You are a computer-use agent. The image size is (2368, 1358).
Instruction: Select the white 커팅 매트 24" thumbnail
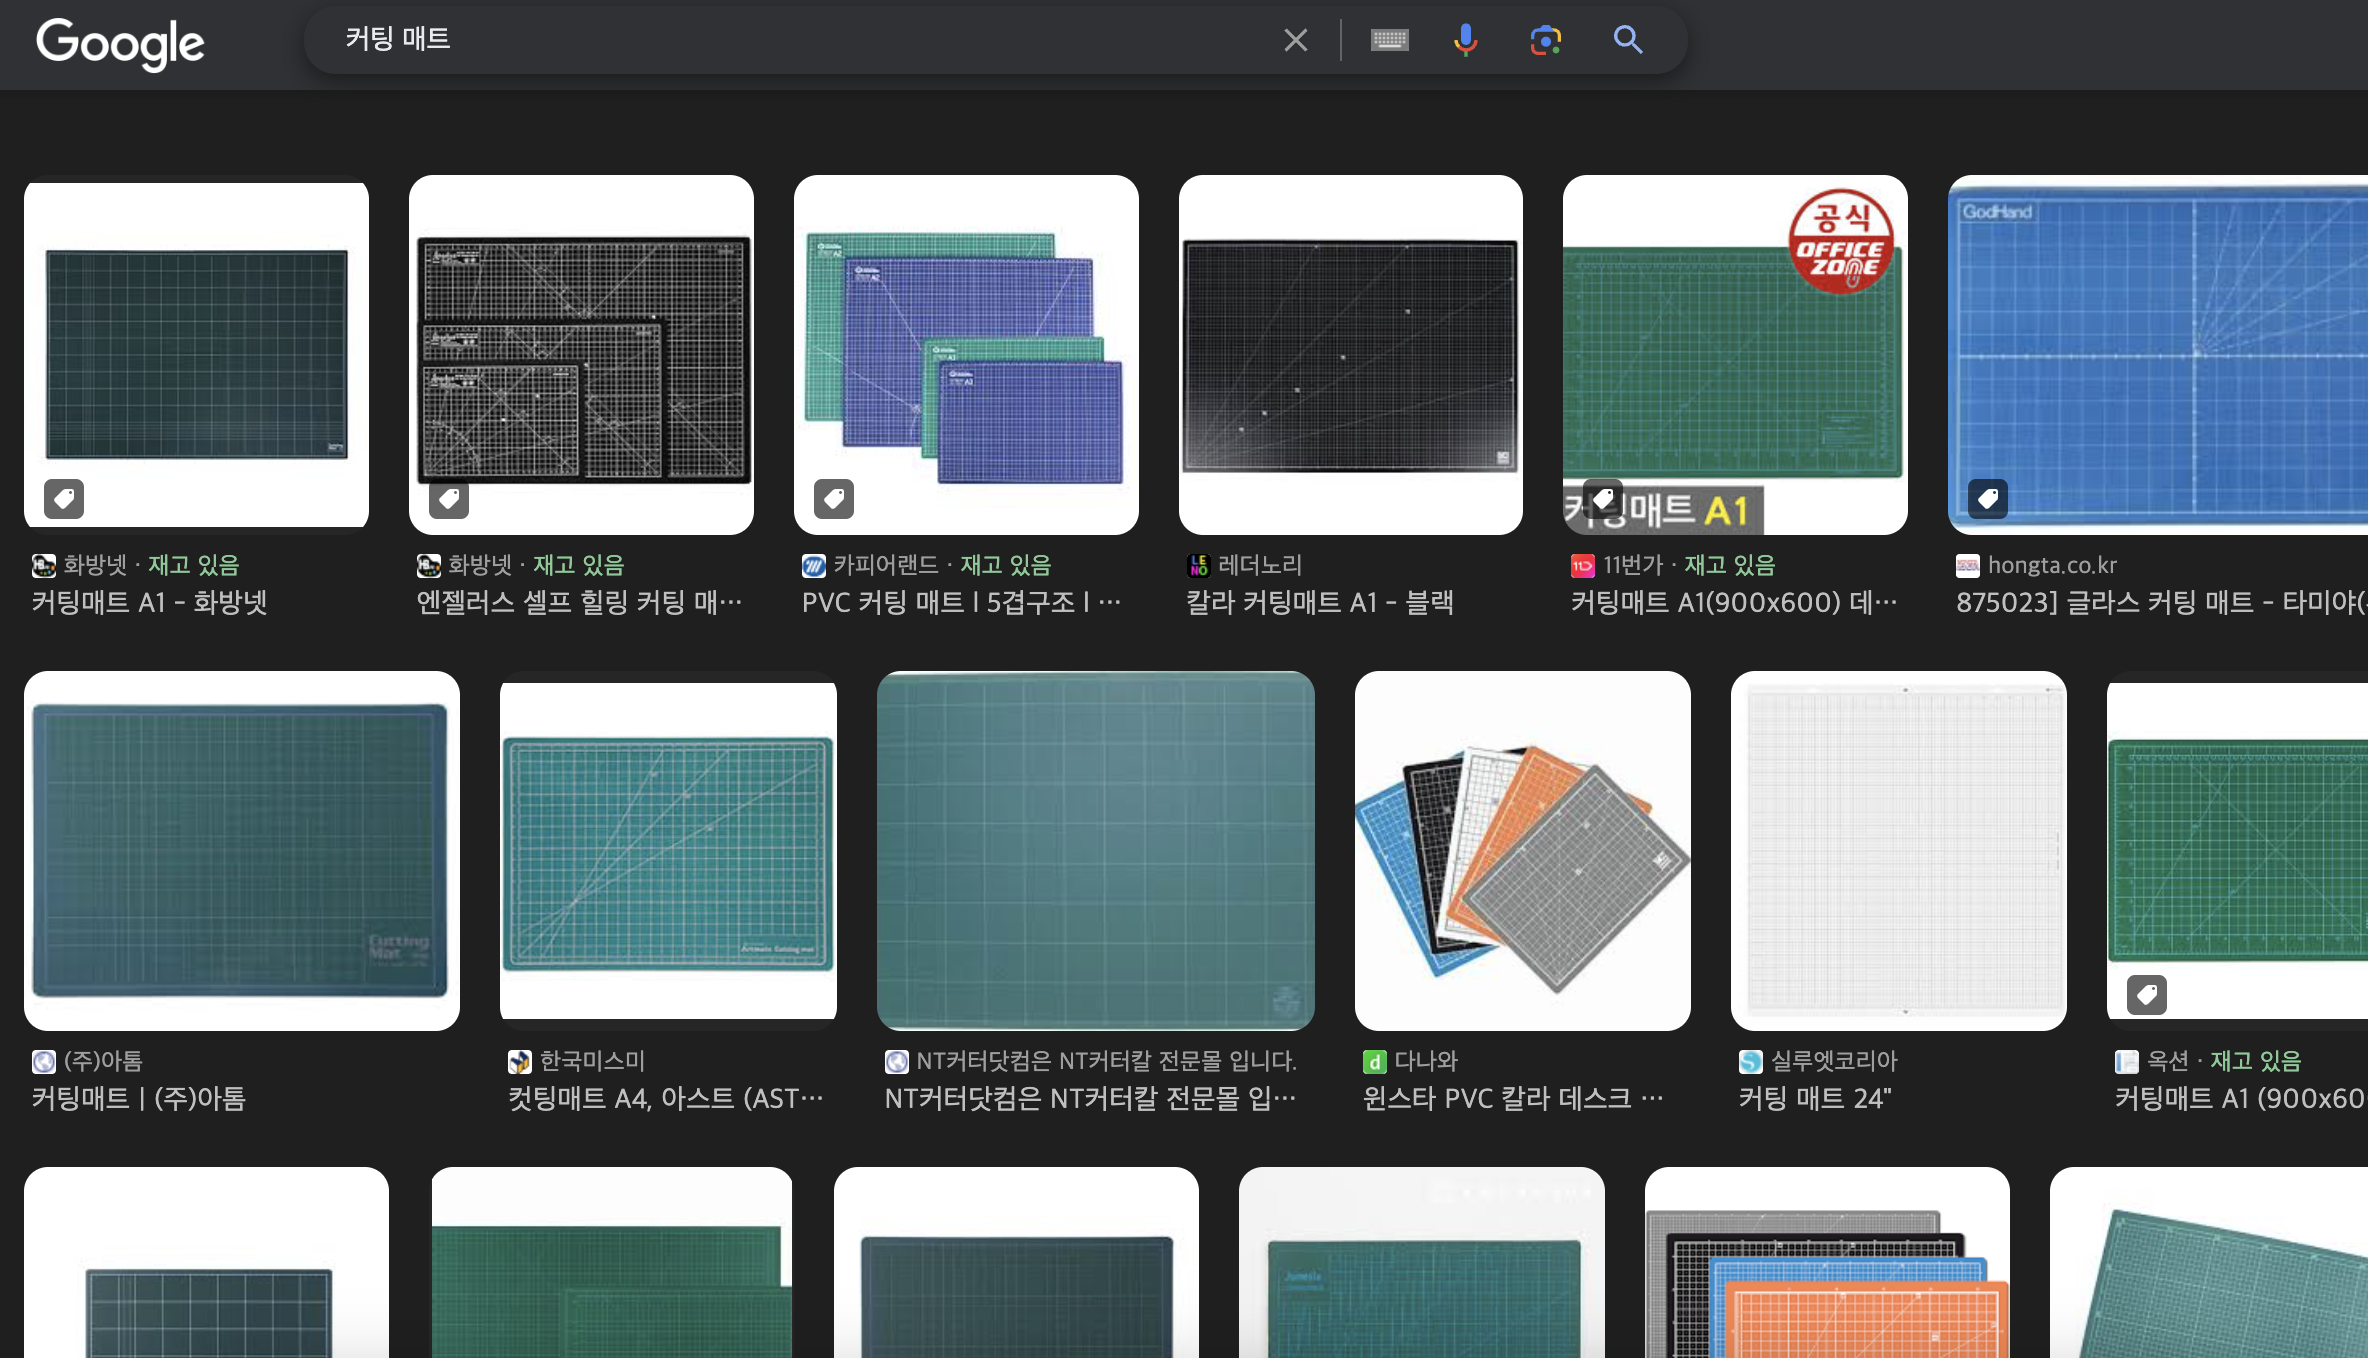pyautogui.click(x=1898, y=850)
